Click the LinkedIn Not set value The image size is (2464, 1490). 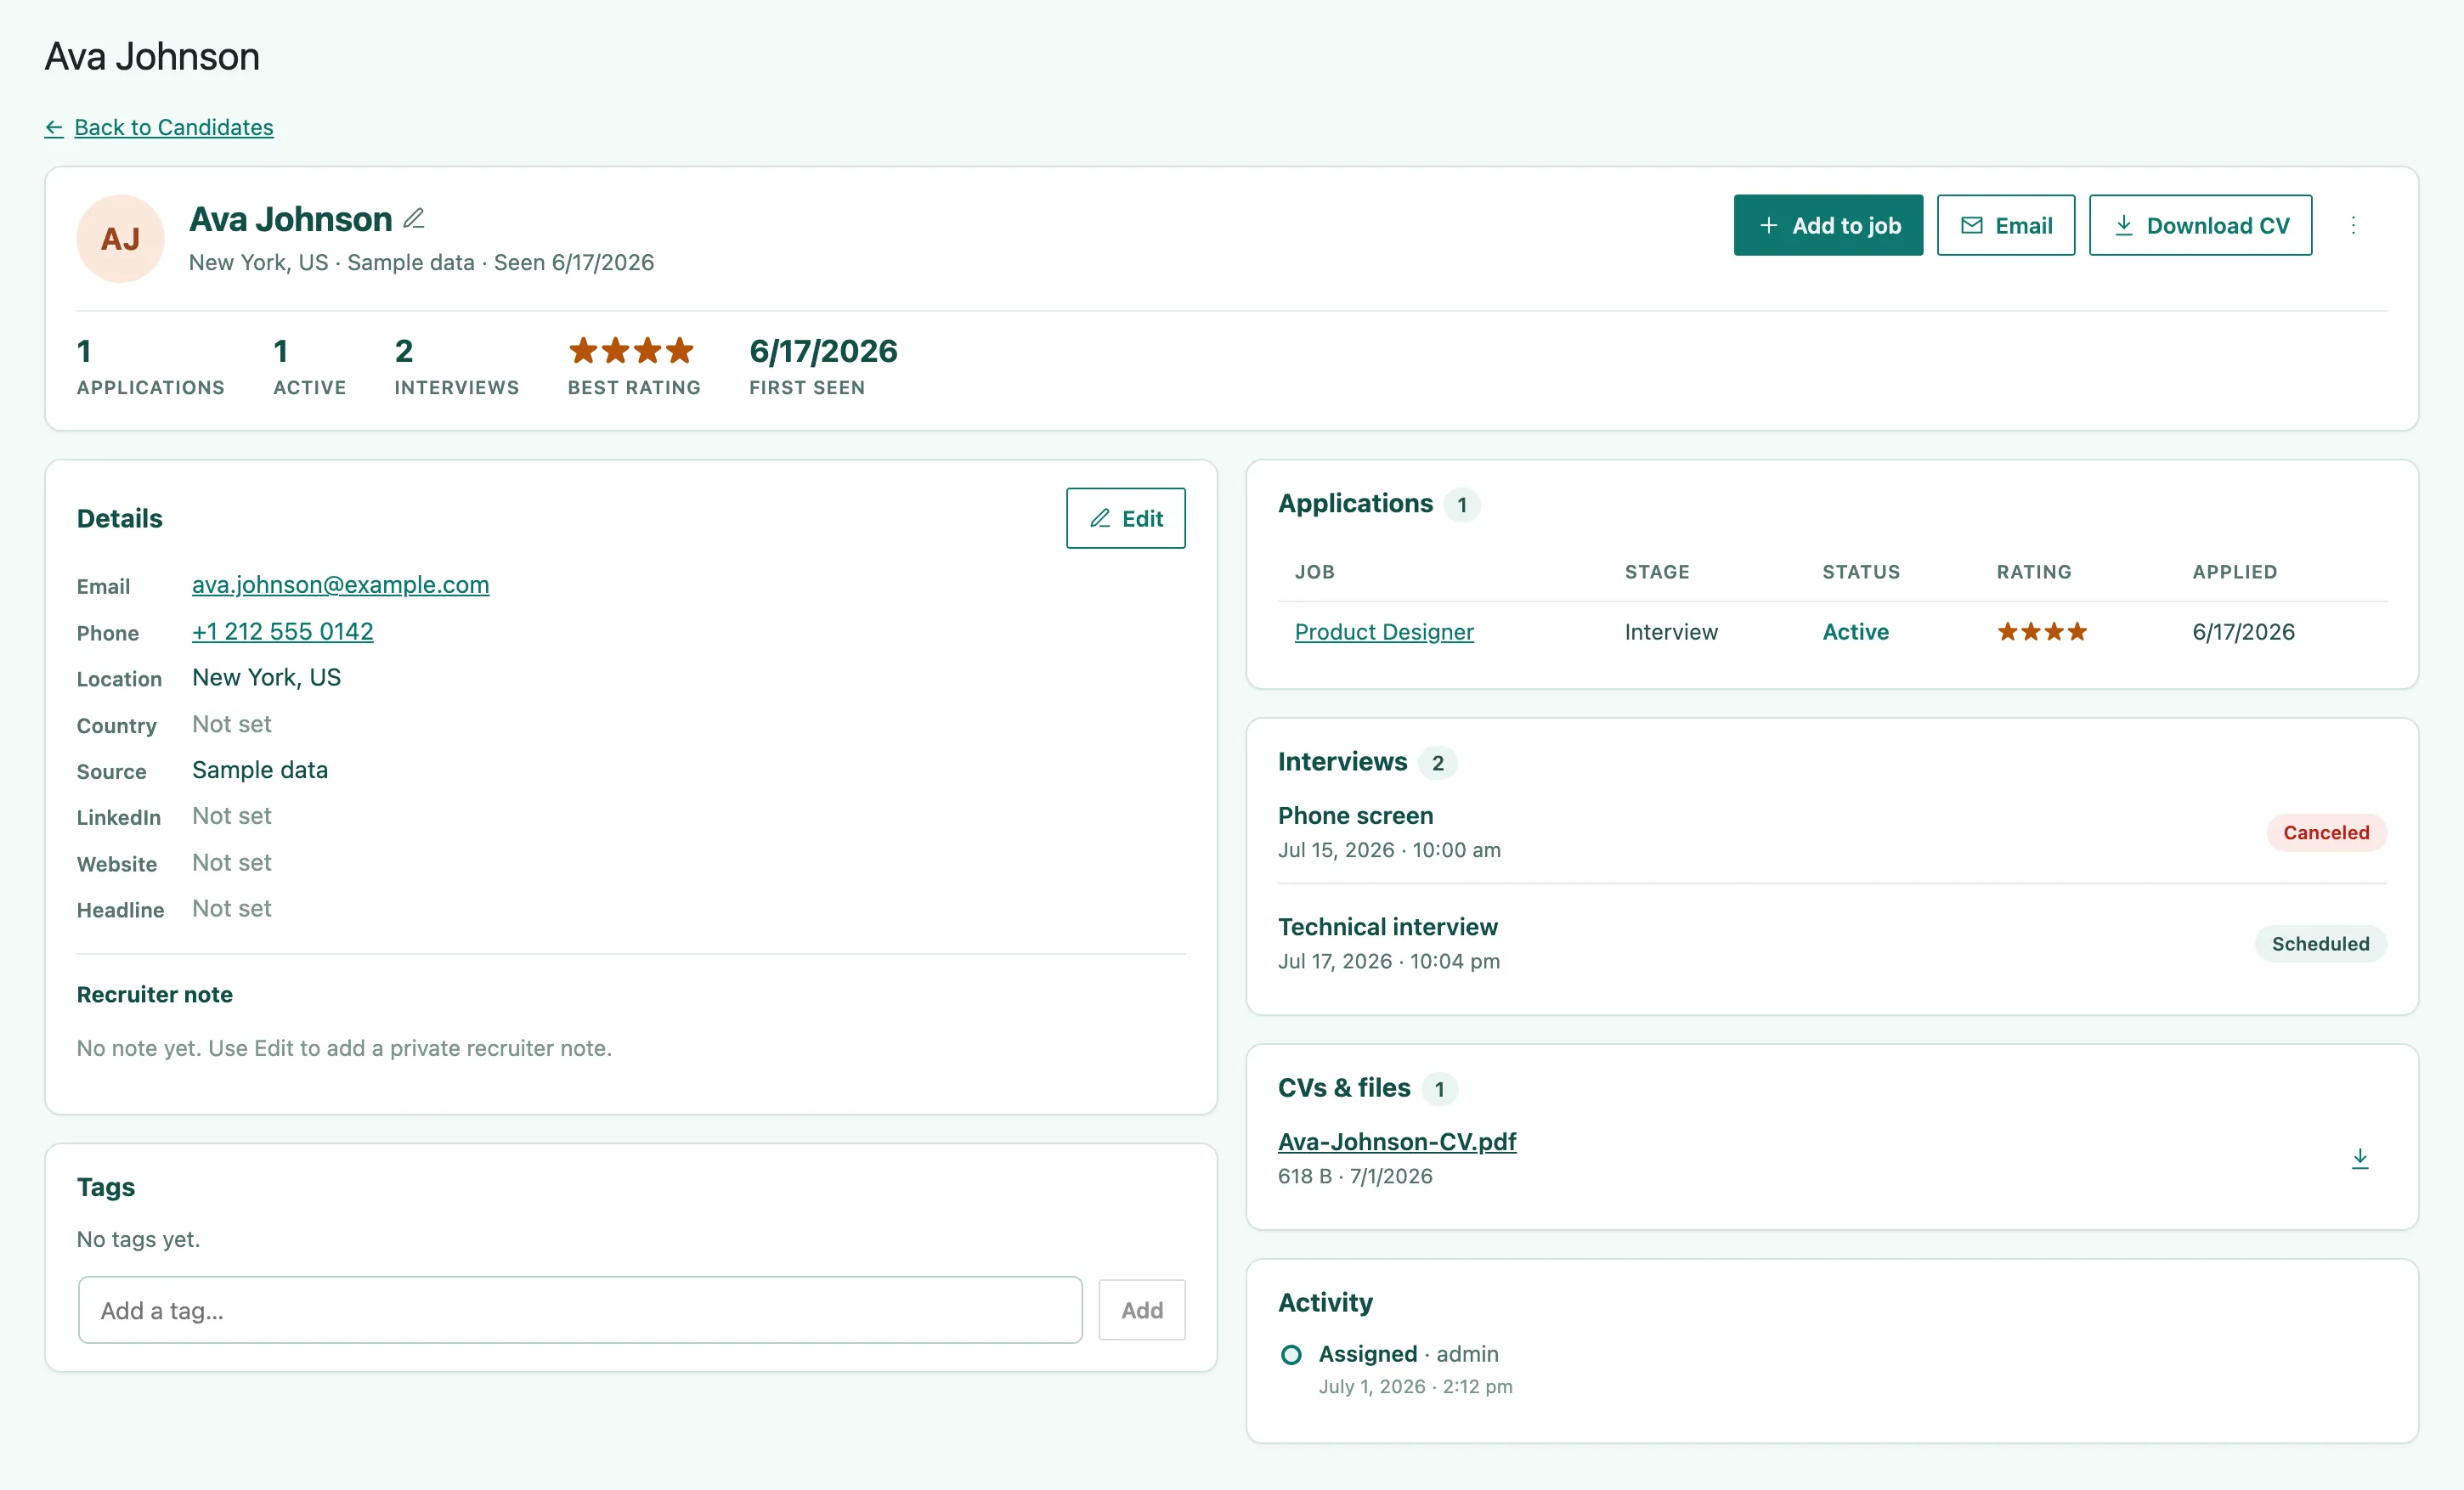coord(232,816)
